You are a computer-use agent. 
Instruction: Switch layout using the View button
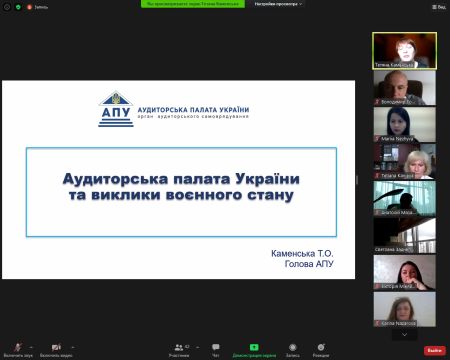coord(439,7)
